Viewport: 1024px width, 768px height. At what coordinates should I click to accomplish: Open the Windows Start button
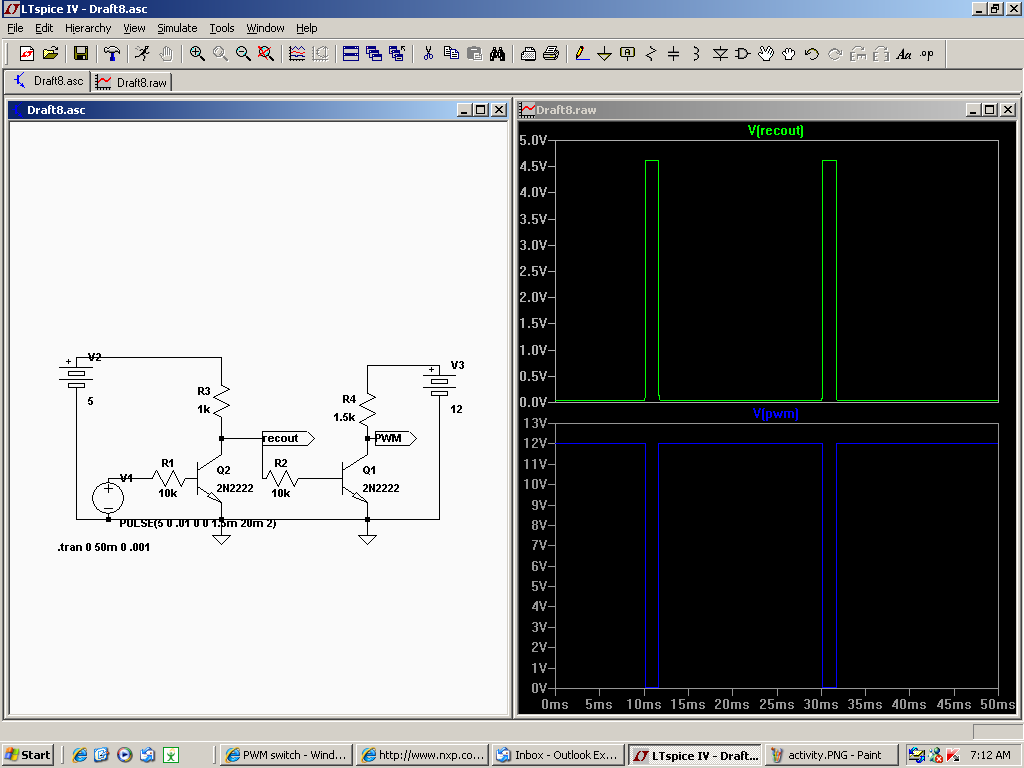click(27, 755)
